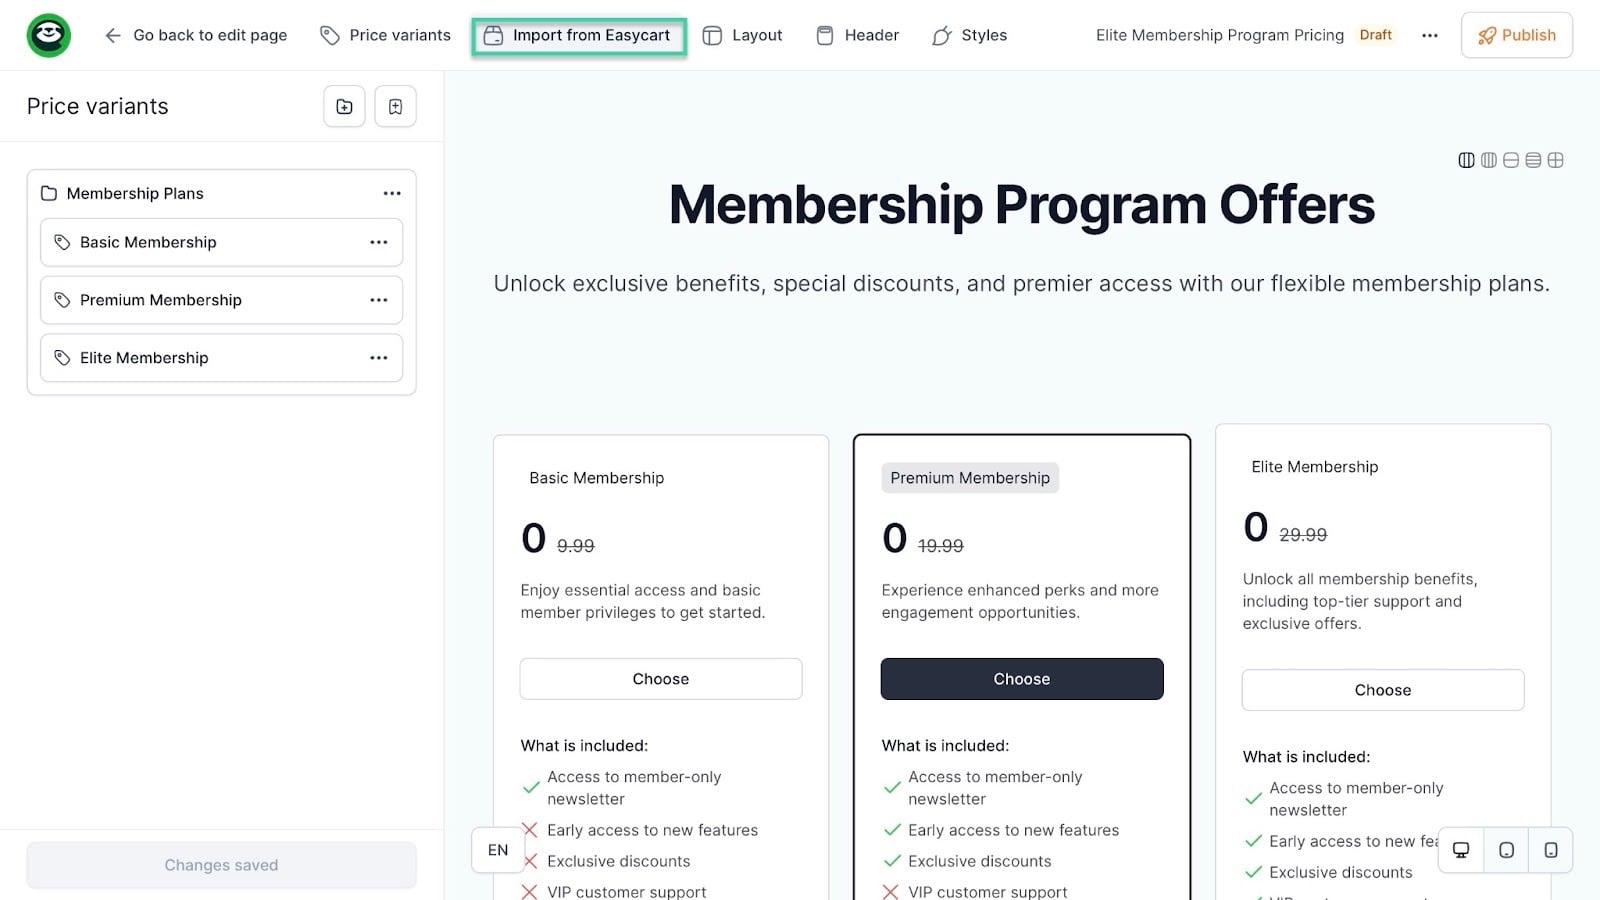Switch to desktop preview mode
1600x900 pixels.
1461,850
